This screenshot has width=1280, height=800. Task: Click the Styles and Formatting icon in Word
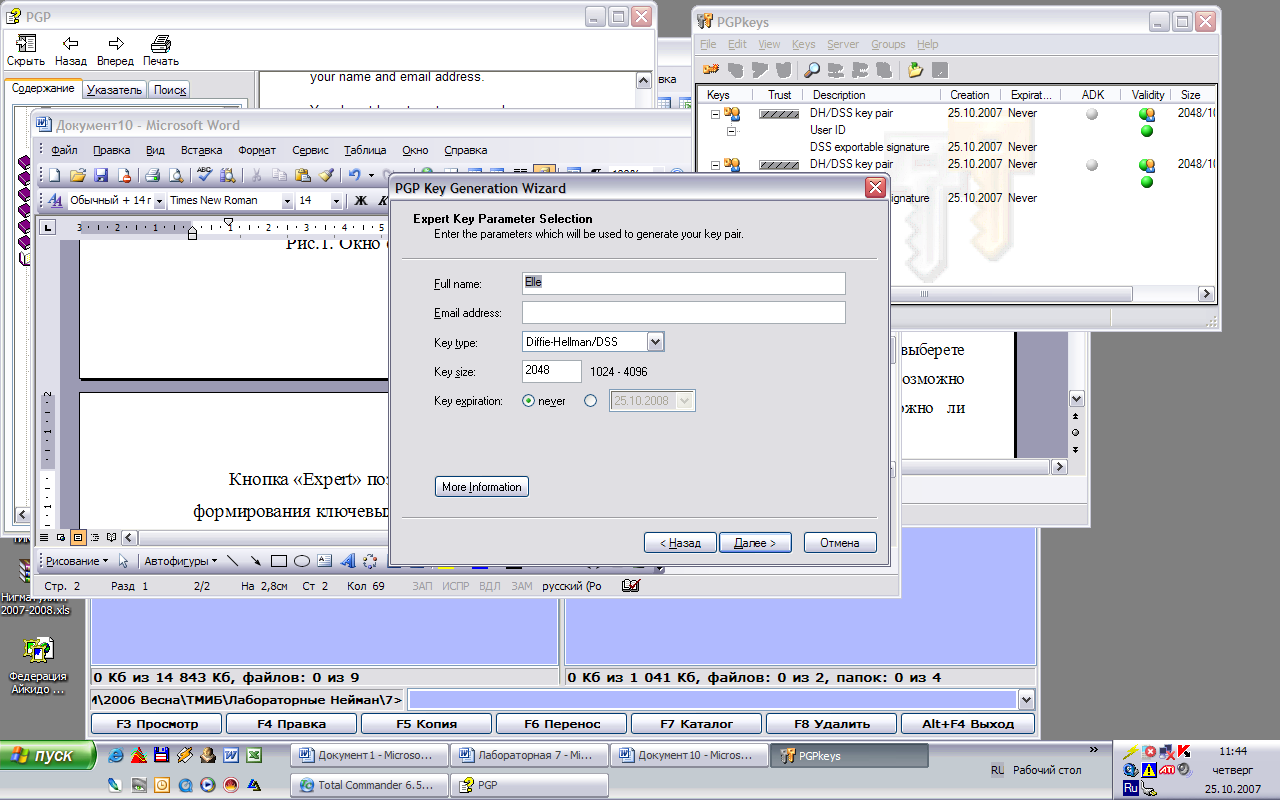tap(56, 200)
